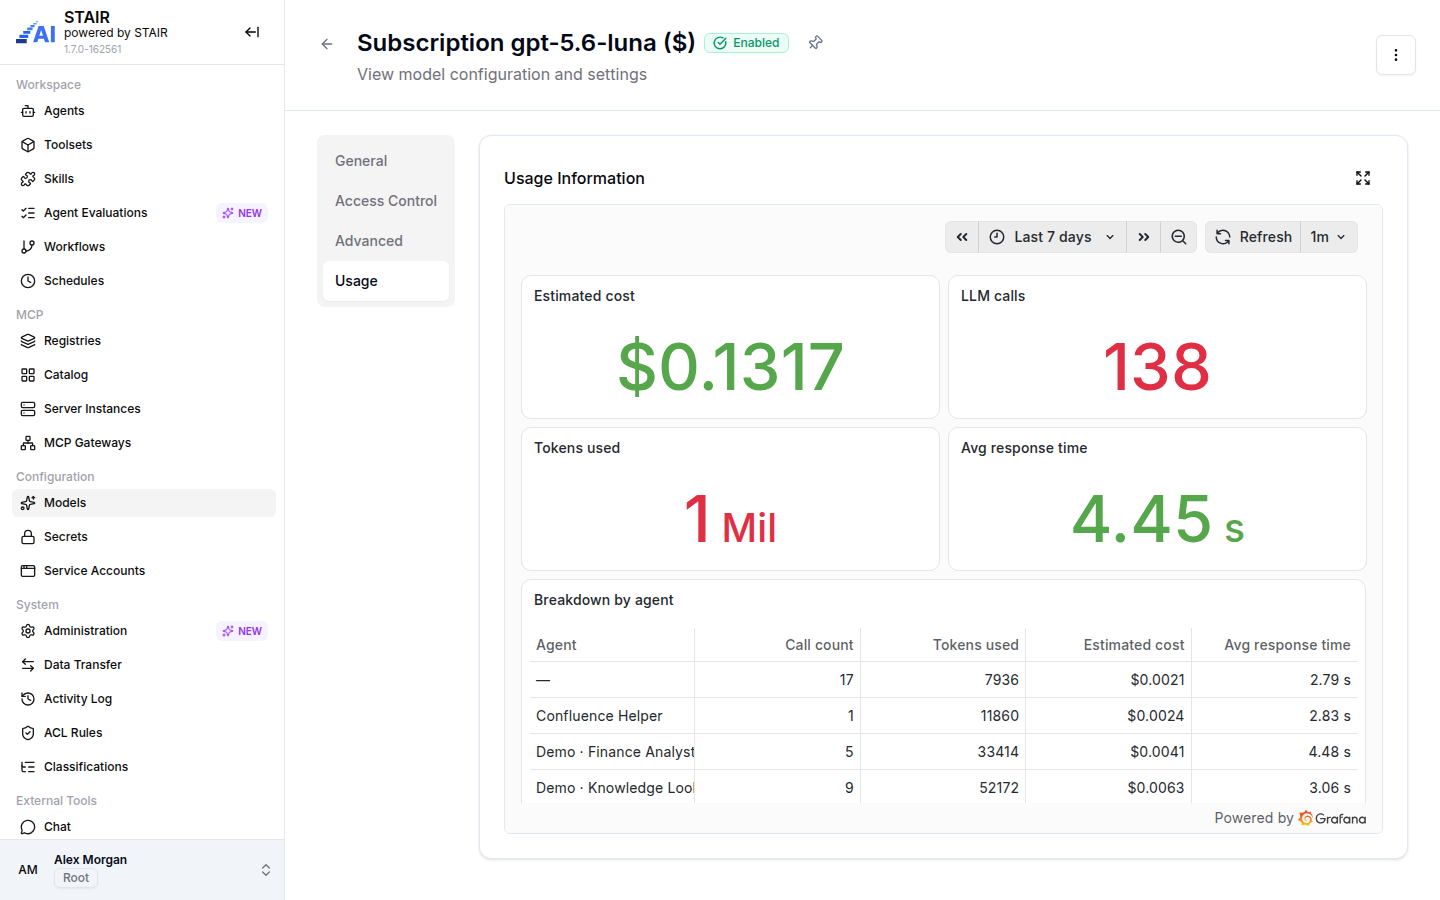Collapse the sidebar with the arrow icon
This screenshot has width=1440, height=900.
tap(252, 32)
